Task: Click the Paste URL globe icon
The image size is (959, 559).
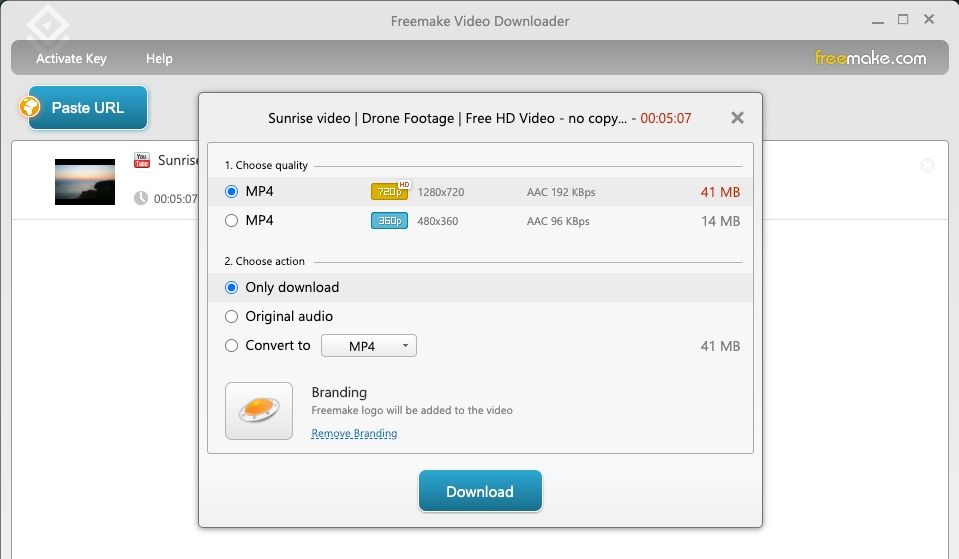Action: pyautogui.click(x=29, y=107)
